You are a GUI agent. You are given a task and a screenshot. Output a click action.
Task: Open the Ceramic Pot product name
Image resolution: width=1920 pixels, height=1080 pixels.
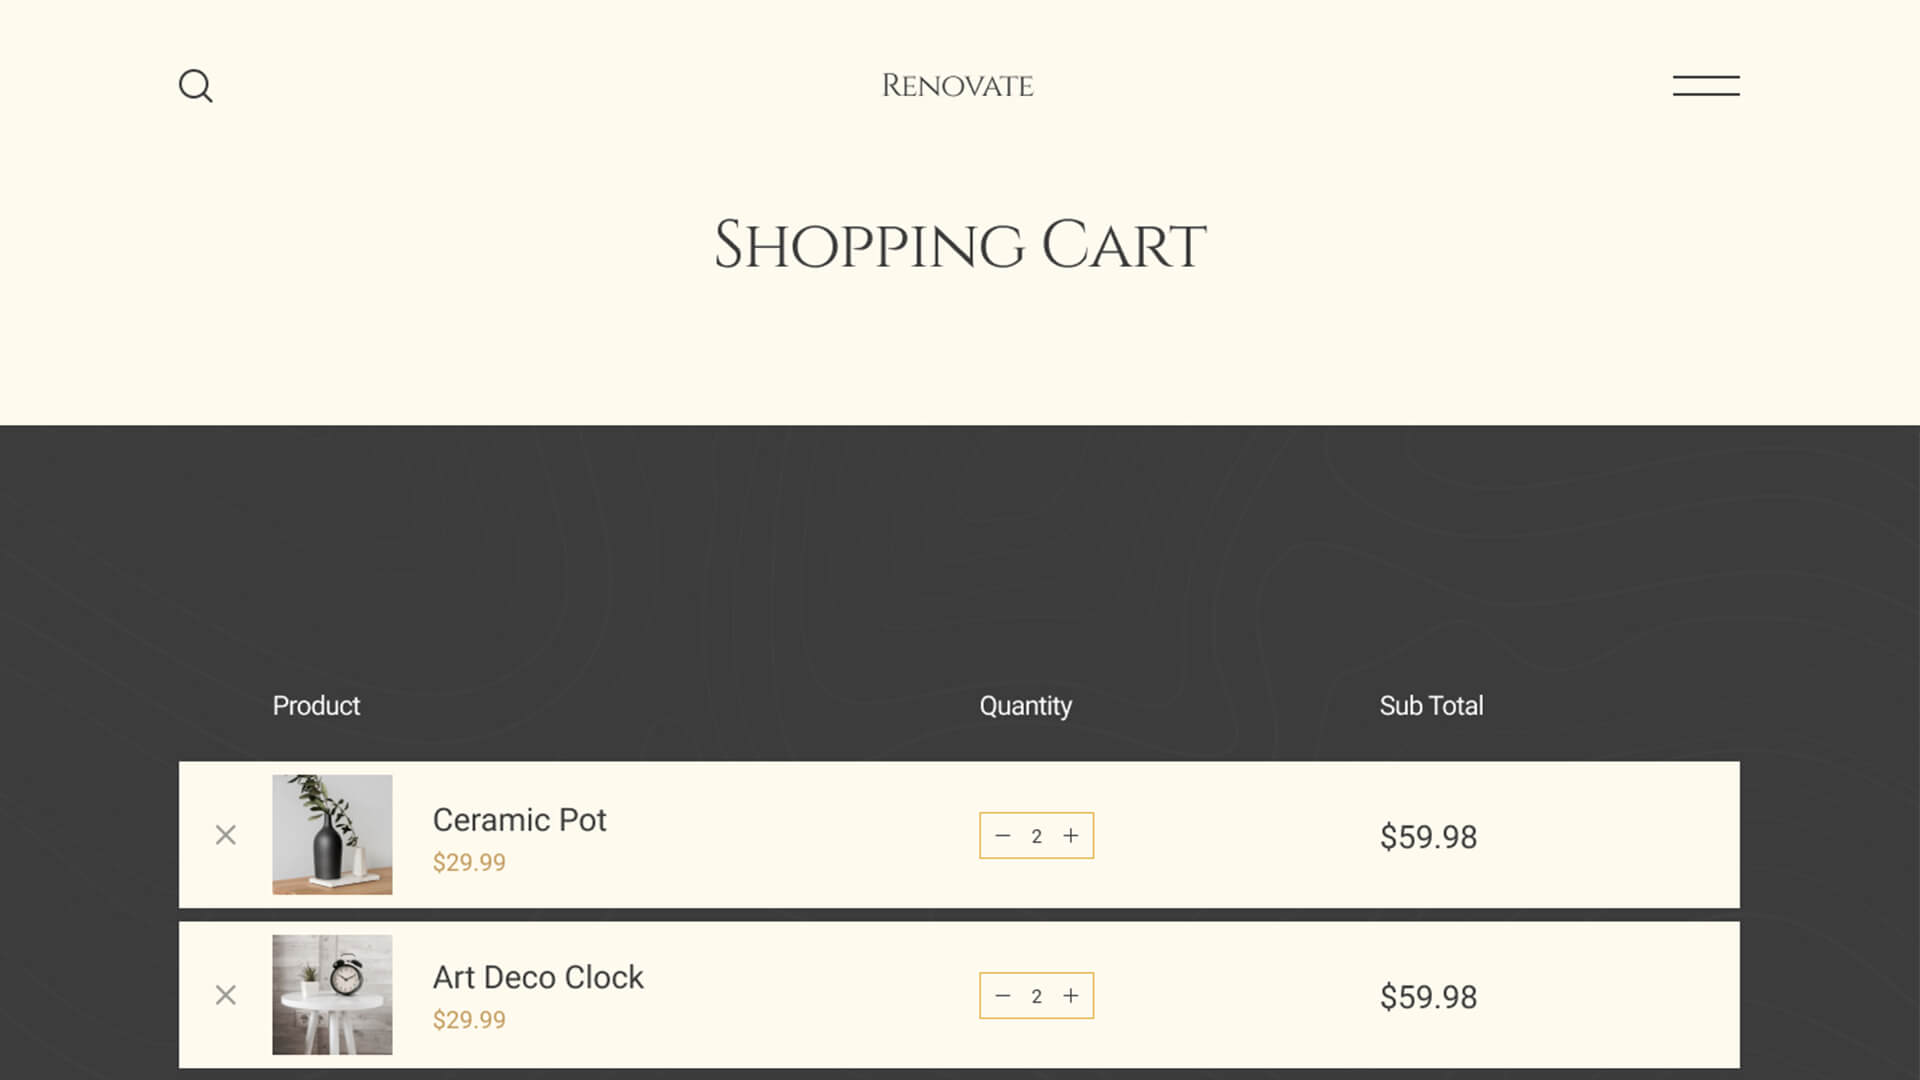point(519,820)
